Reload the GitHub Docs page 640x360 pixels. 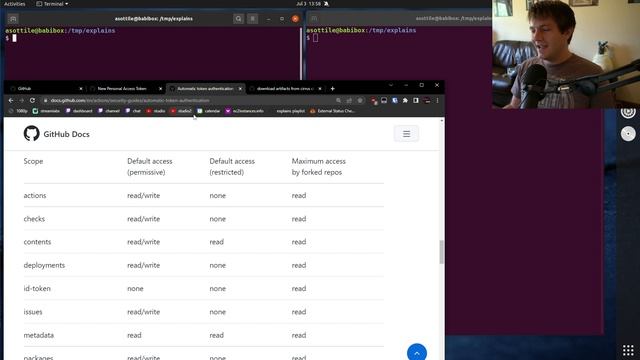coord(32,100)
